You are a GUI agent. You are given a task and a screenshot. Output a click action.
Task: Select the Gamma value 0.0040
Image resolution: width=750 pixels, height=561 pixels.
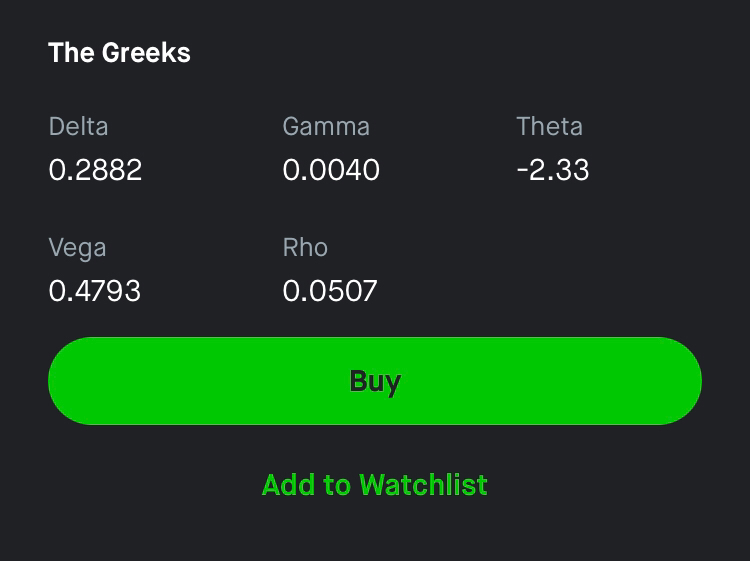[331, 170]
